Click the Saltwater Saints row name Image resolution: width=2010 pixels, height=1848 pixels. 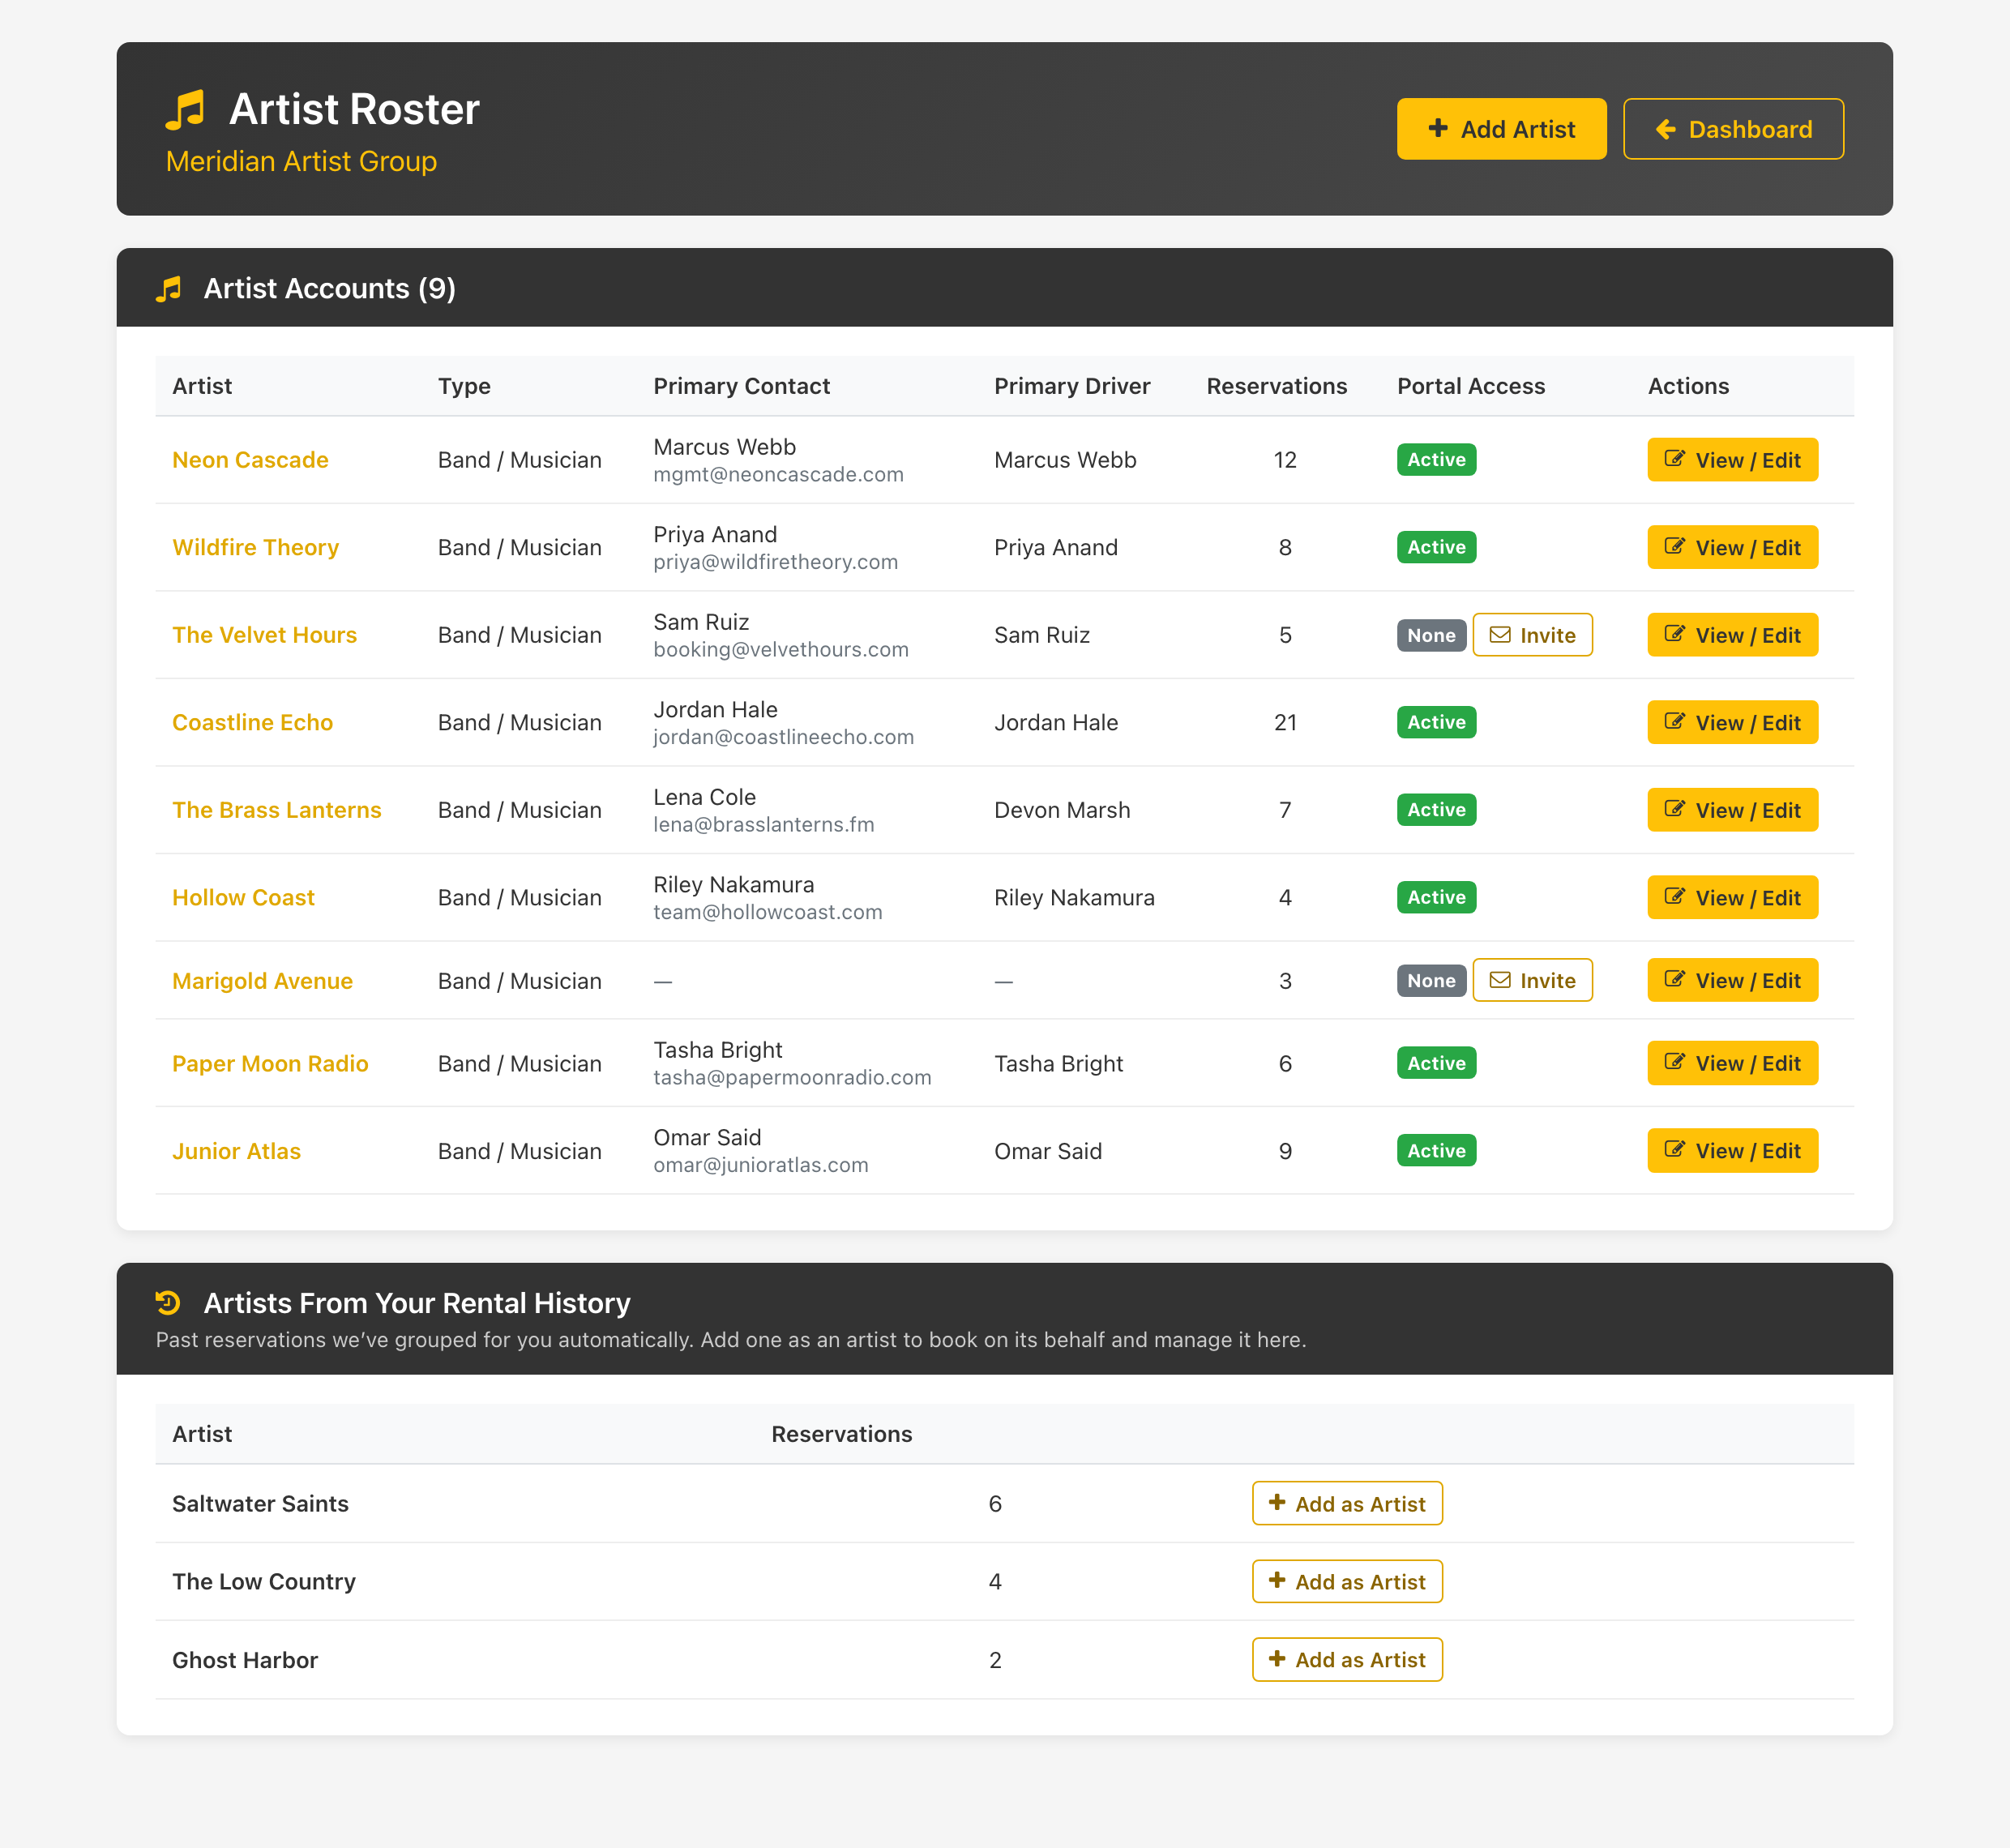coord(260,1504)
